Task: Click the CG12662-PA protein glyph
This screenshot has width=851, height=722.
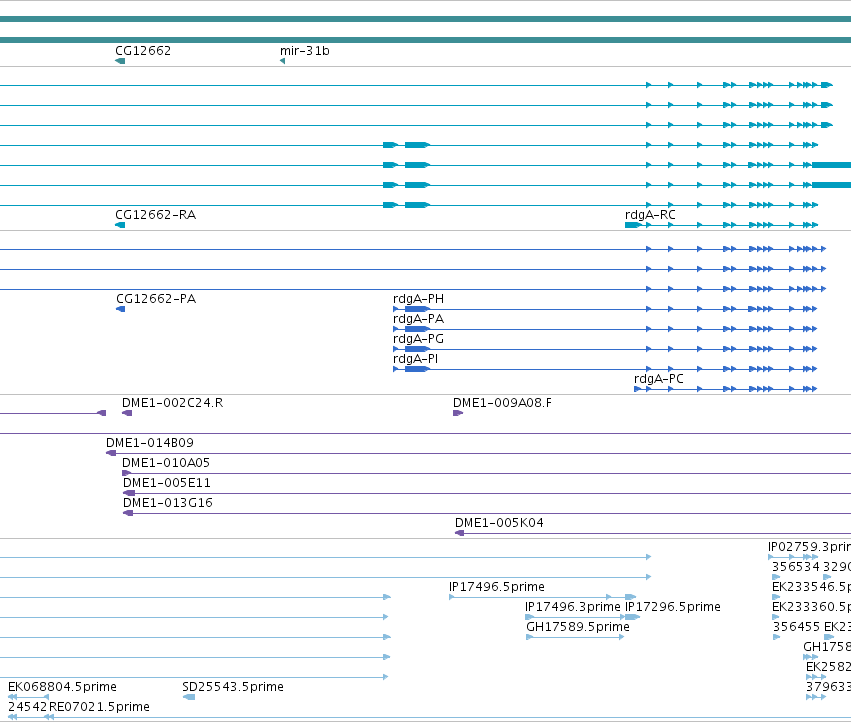Action: click(x=120, y=309)
